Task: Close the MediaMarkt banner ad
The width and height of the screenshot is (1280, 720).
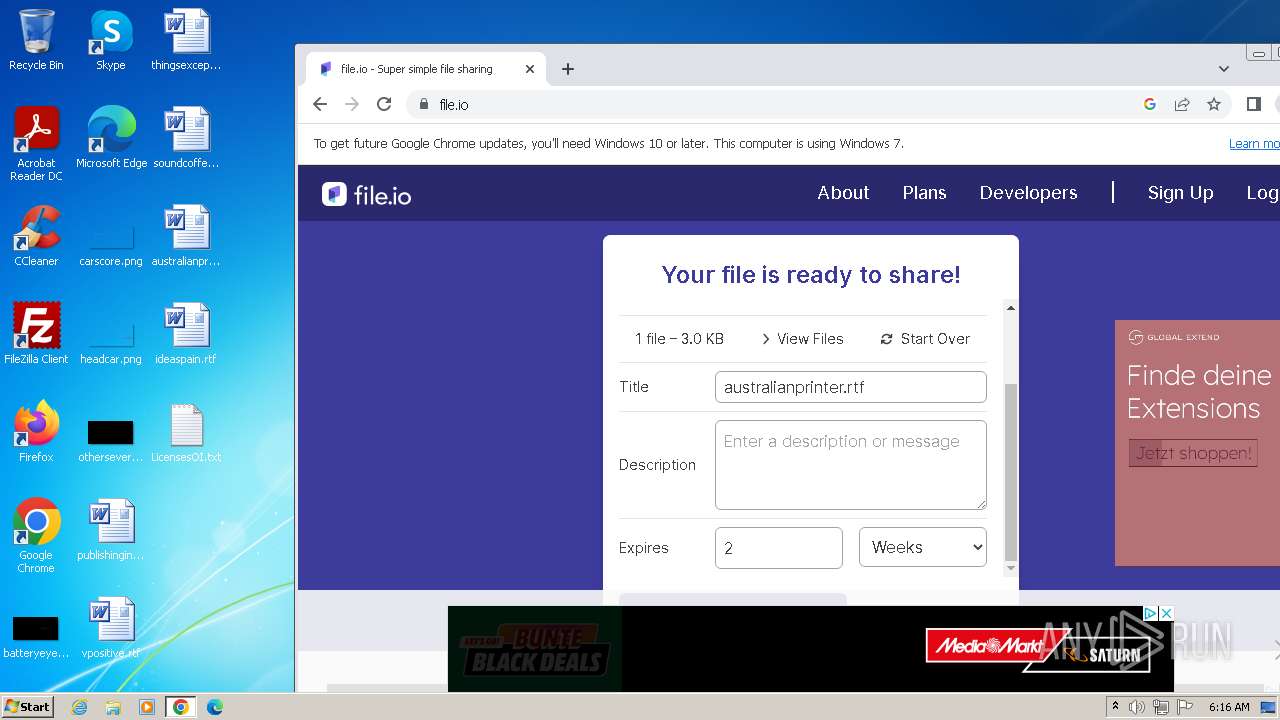Action: (x=1165, y=613)
